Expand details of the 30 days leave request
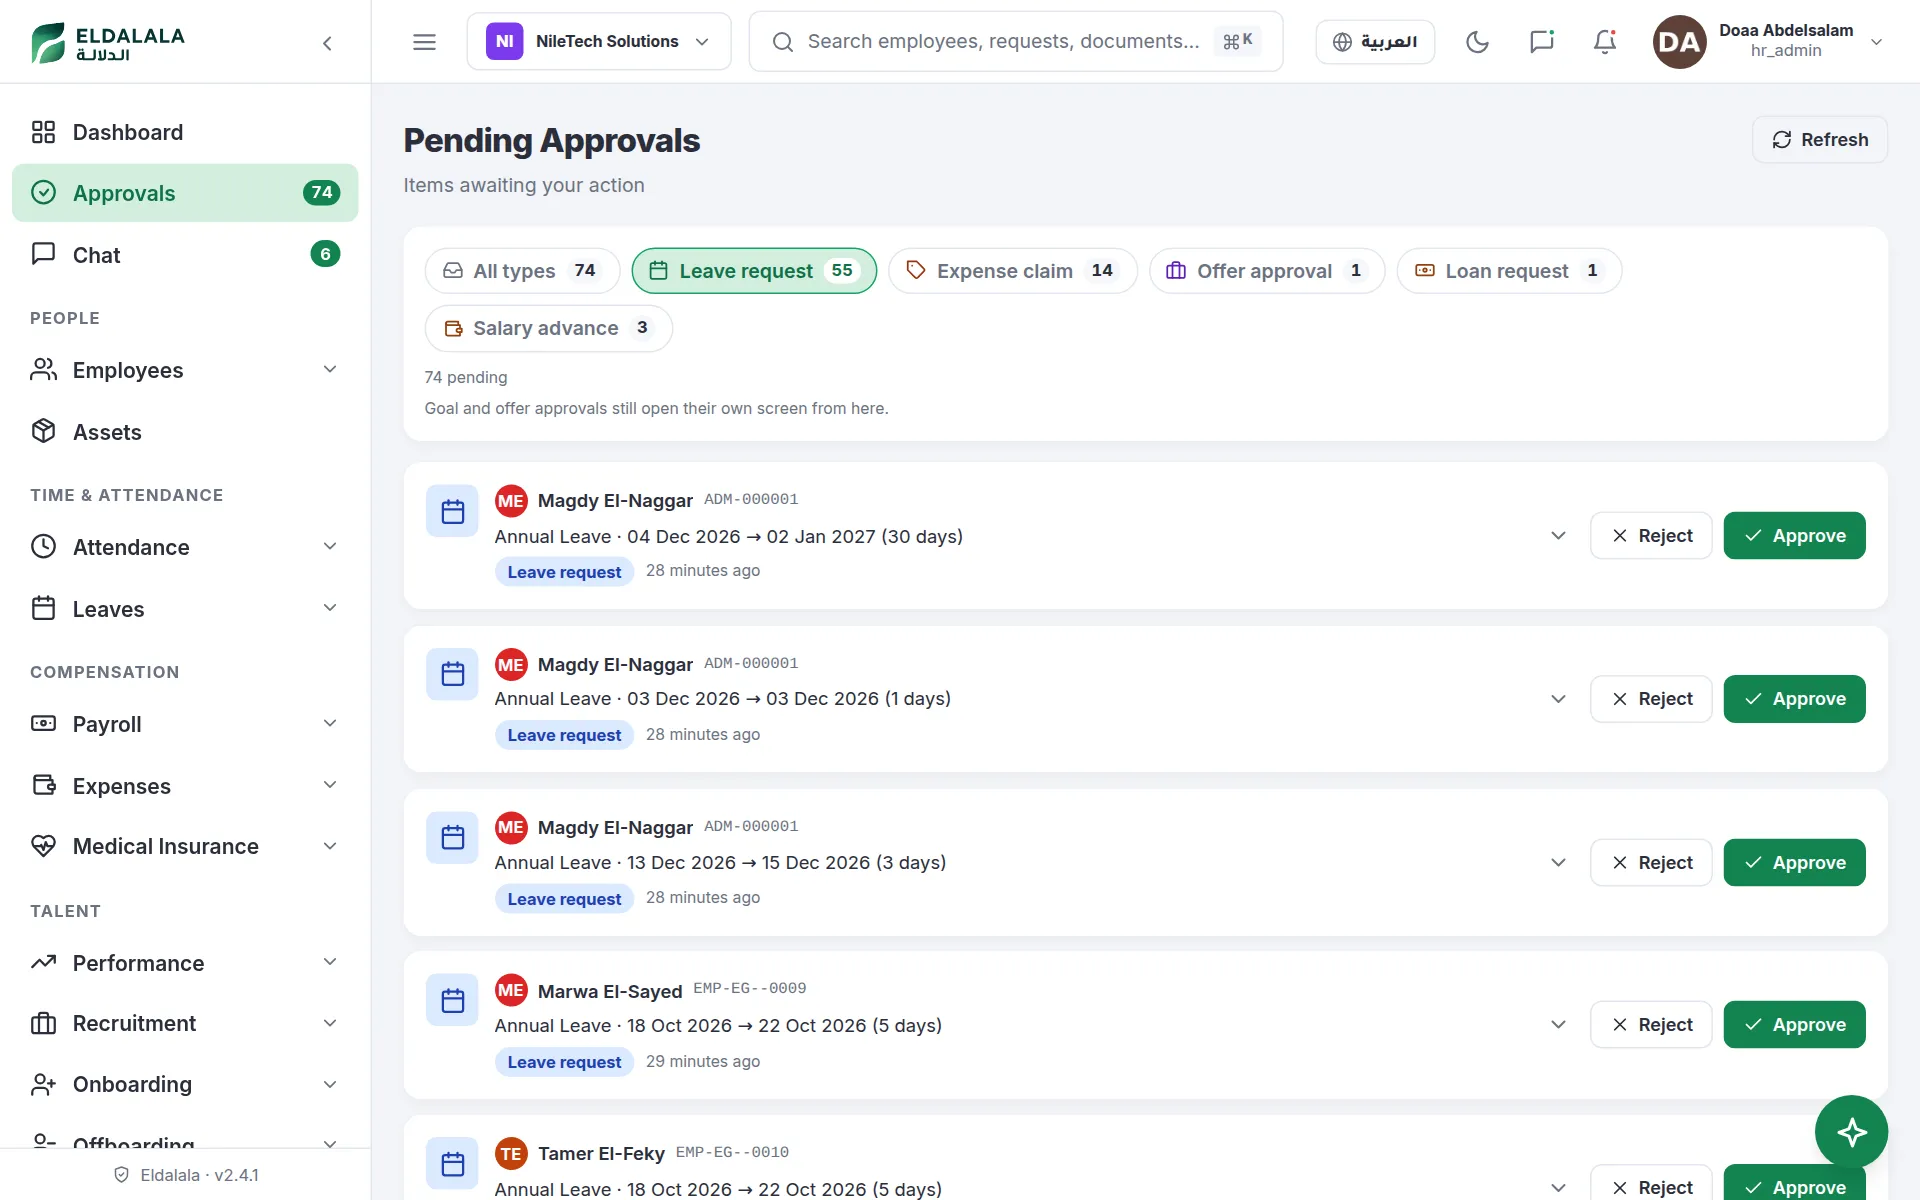The width and height of the screenshot is (1920, 1200). (x=1558, y=536)
